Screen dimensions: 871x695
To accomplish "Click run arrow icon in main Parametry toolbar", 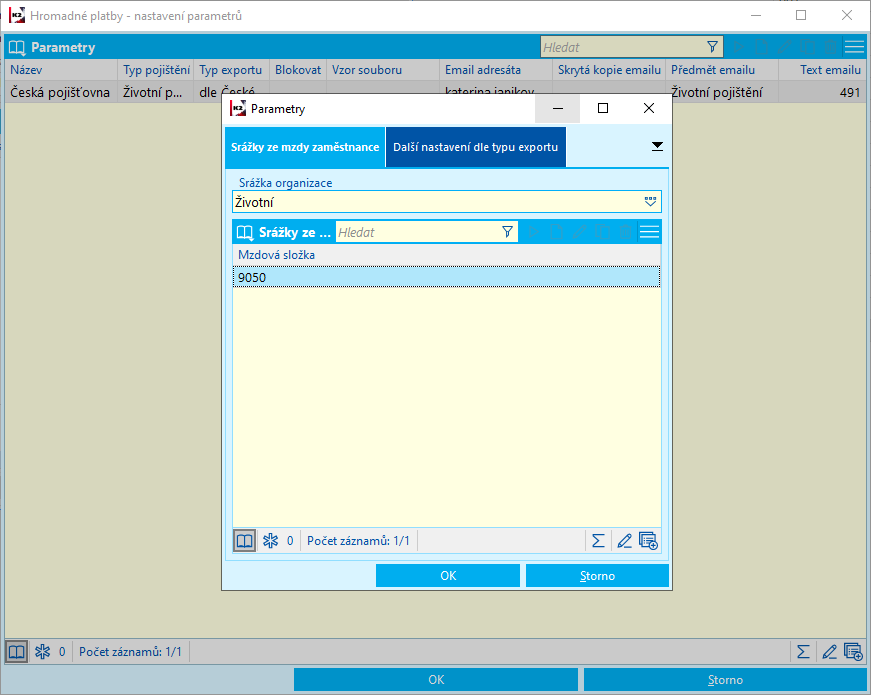I will coord(739,48).
